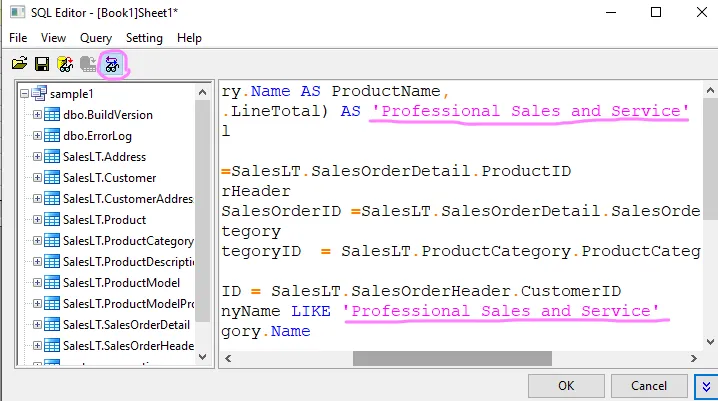Open the Help menu

(x=189, y=38)
